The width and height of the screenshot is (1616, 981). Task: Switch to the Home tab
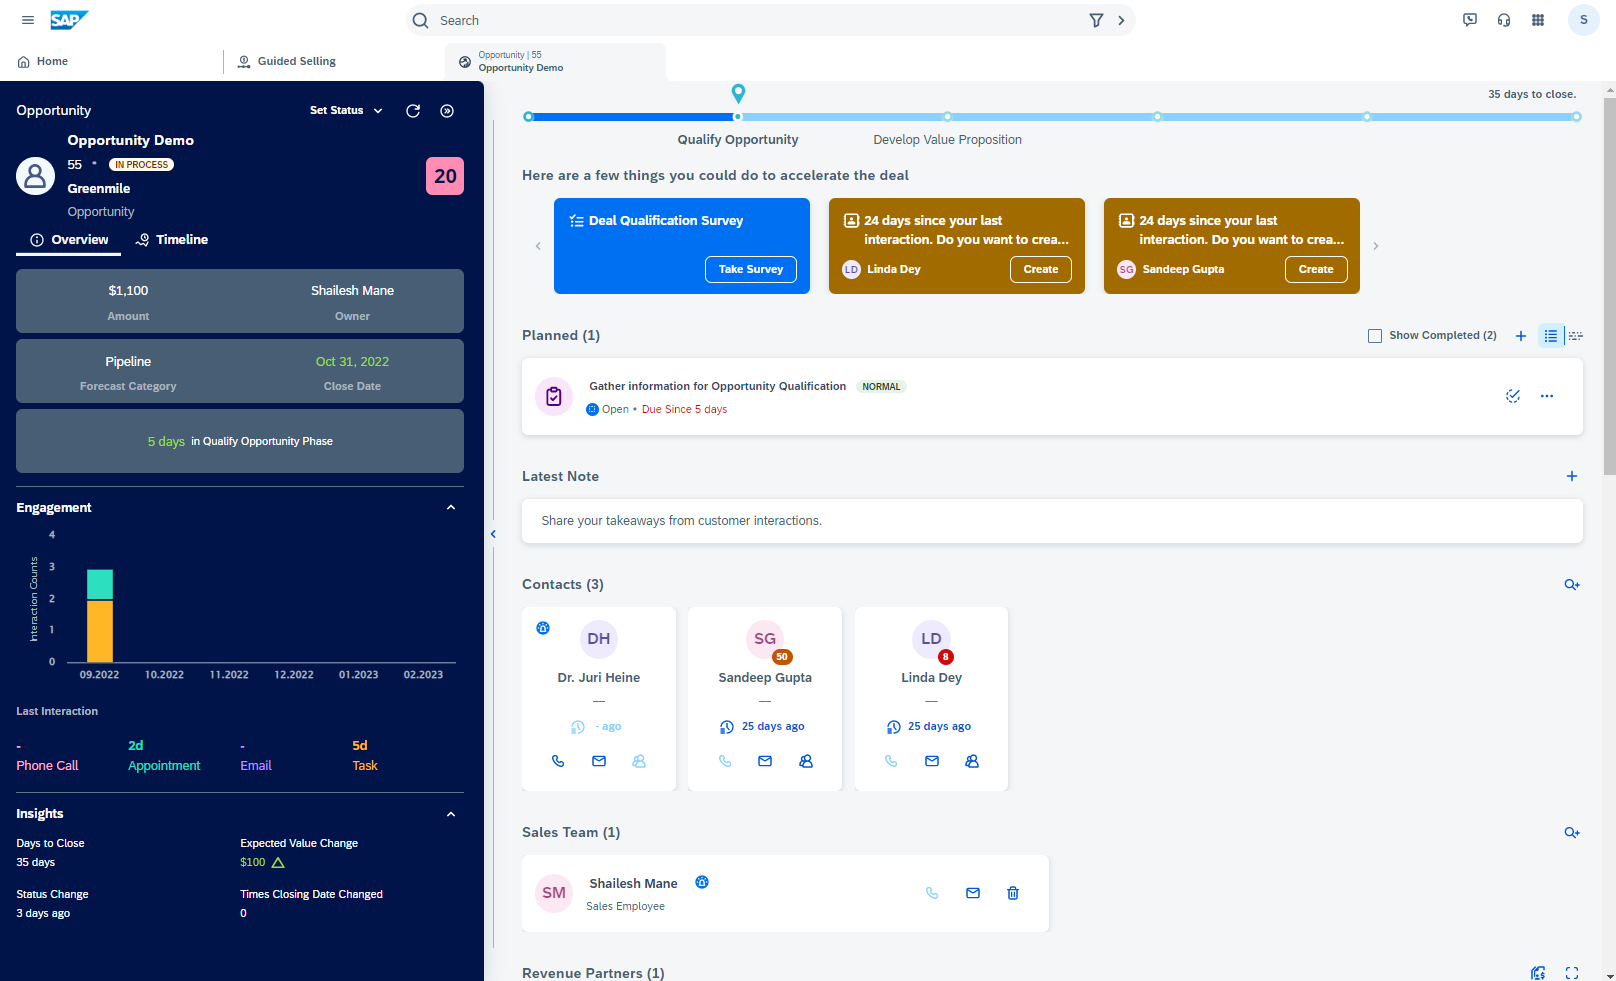43,61
